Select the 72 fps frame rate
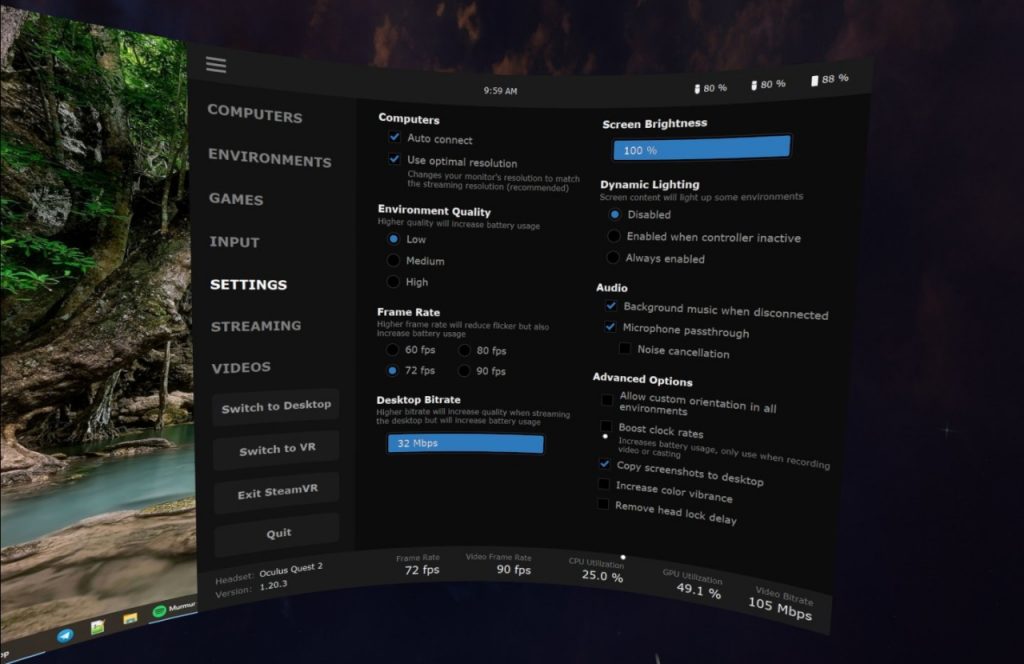 pos(392,370)
